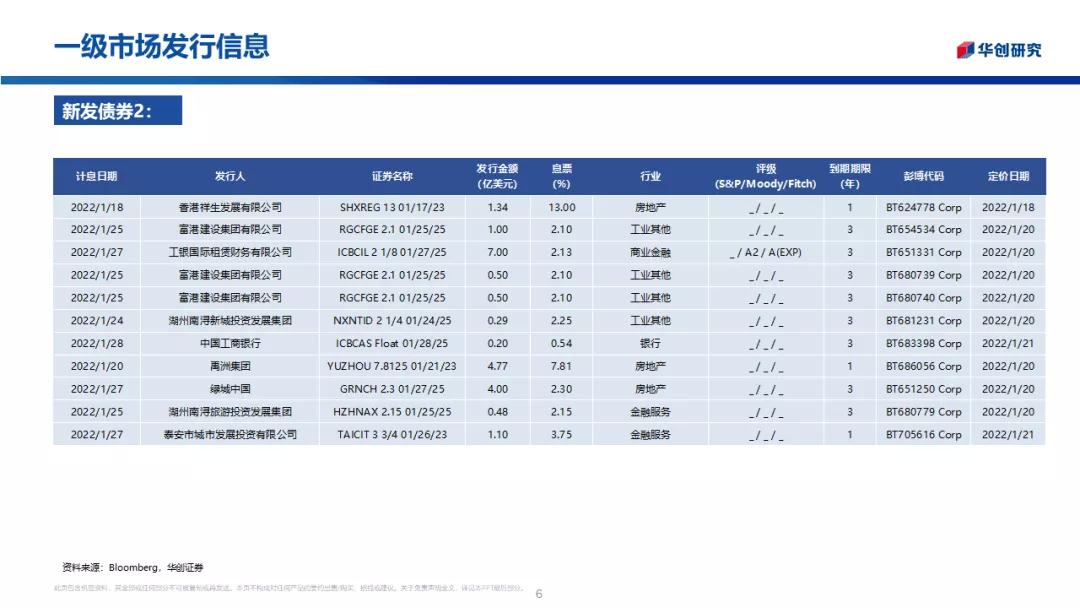This screenshot has height=608, width=1080.
Task: Click Bloomberg code BT705616 Corp
Action: [924, 434]
